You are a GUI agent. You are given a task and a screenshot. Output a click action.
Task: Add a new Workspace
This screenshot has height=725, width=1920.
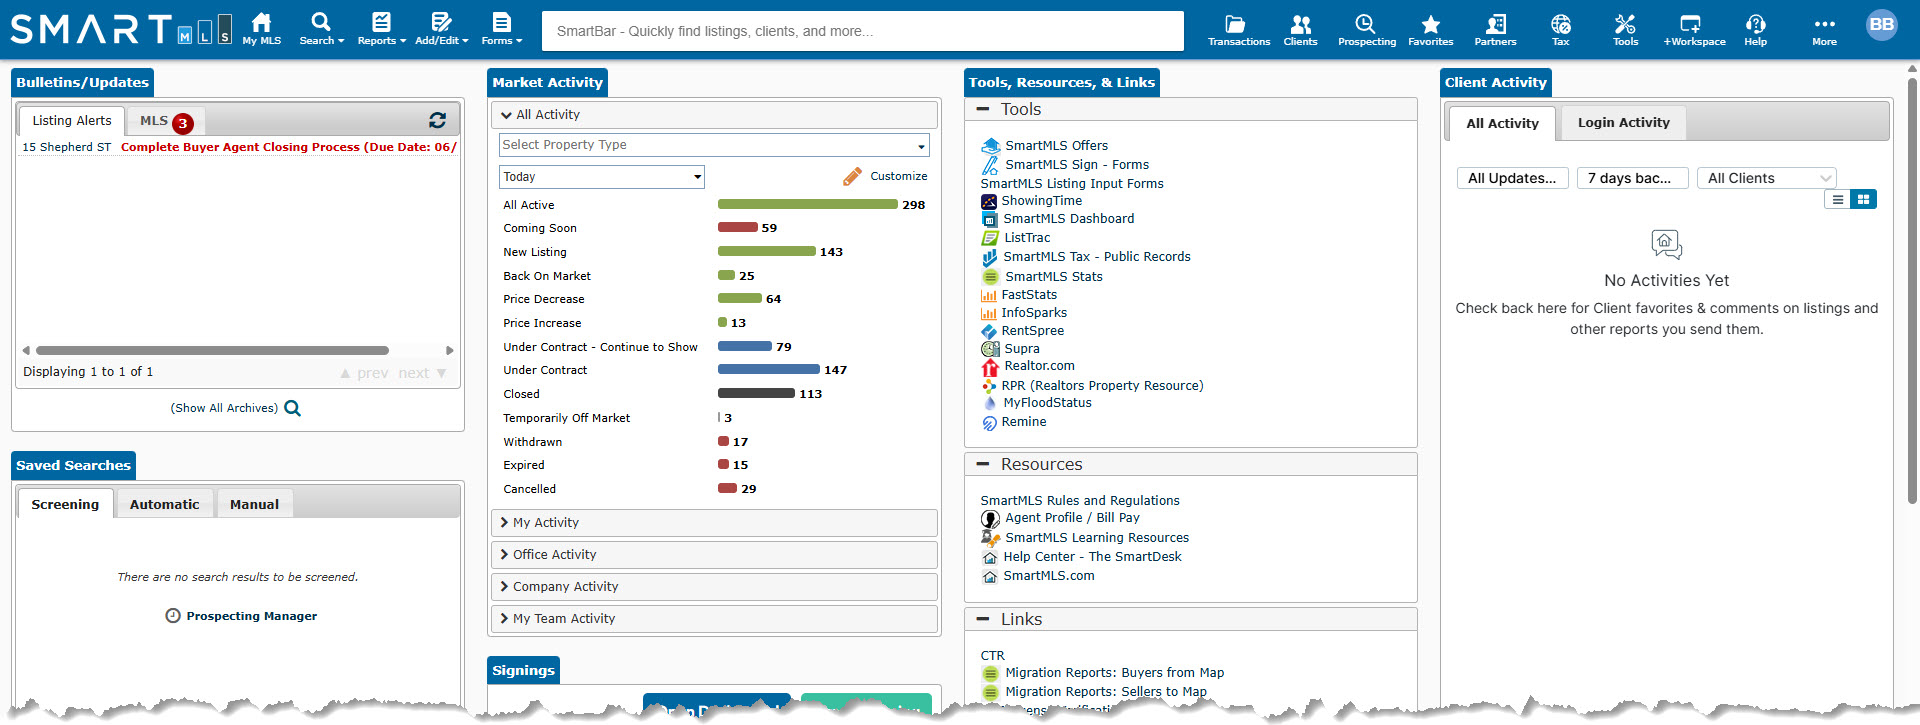point(1694,28)
